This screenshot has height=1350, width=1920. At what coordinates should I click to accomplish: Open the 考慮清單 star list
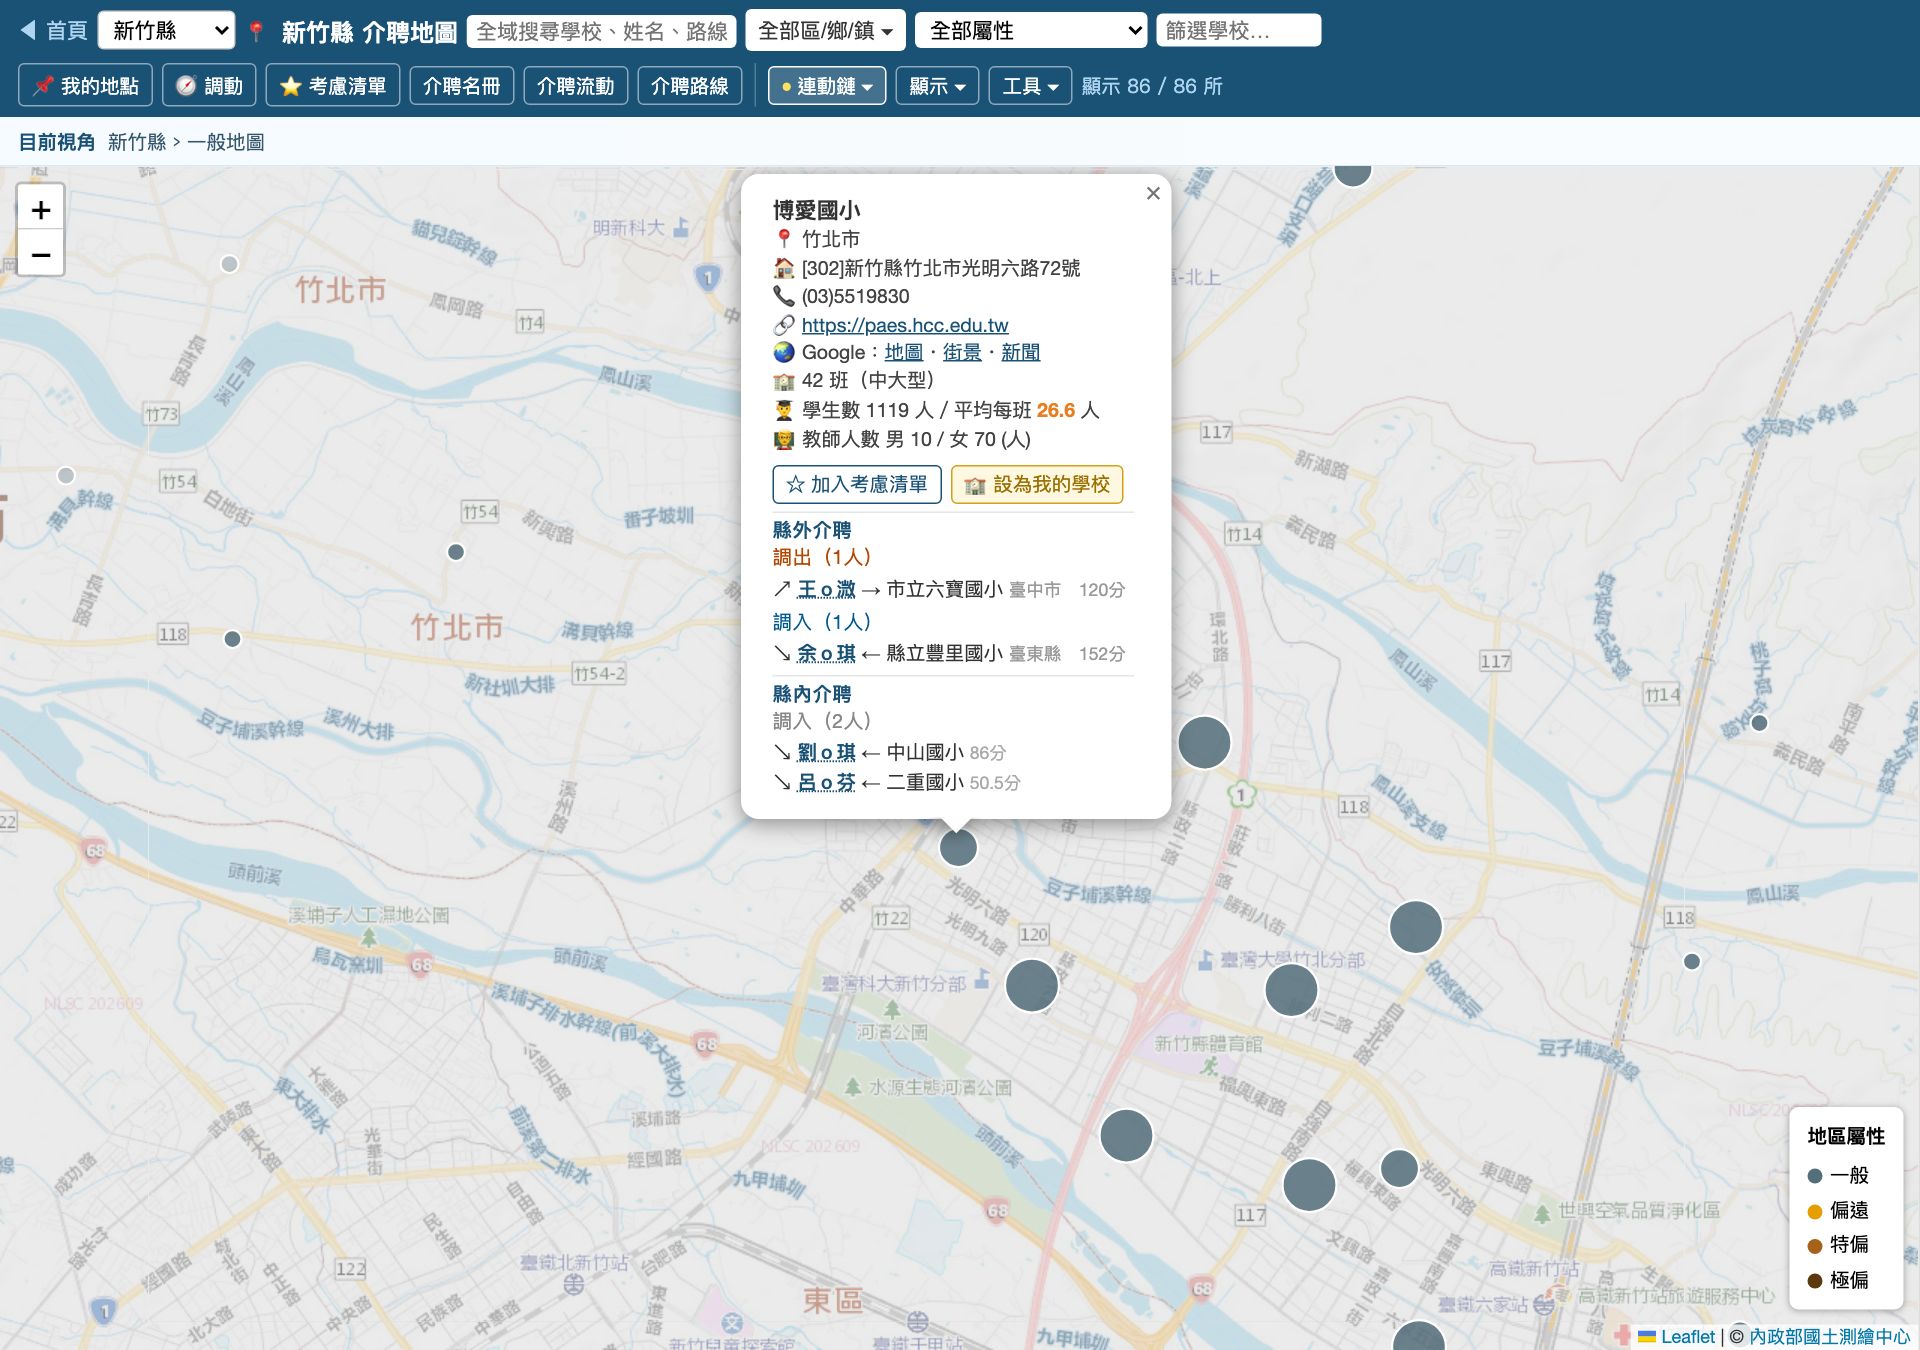pos(333,86)
